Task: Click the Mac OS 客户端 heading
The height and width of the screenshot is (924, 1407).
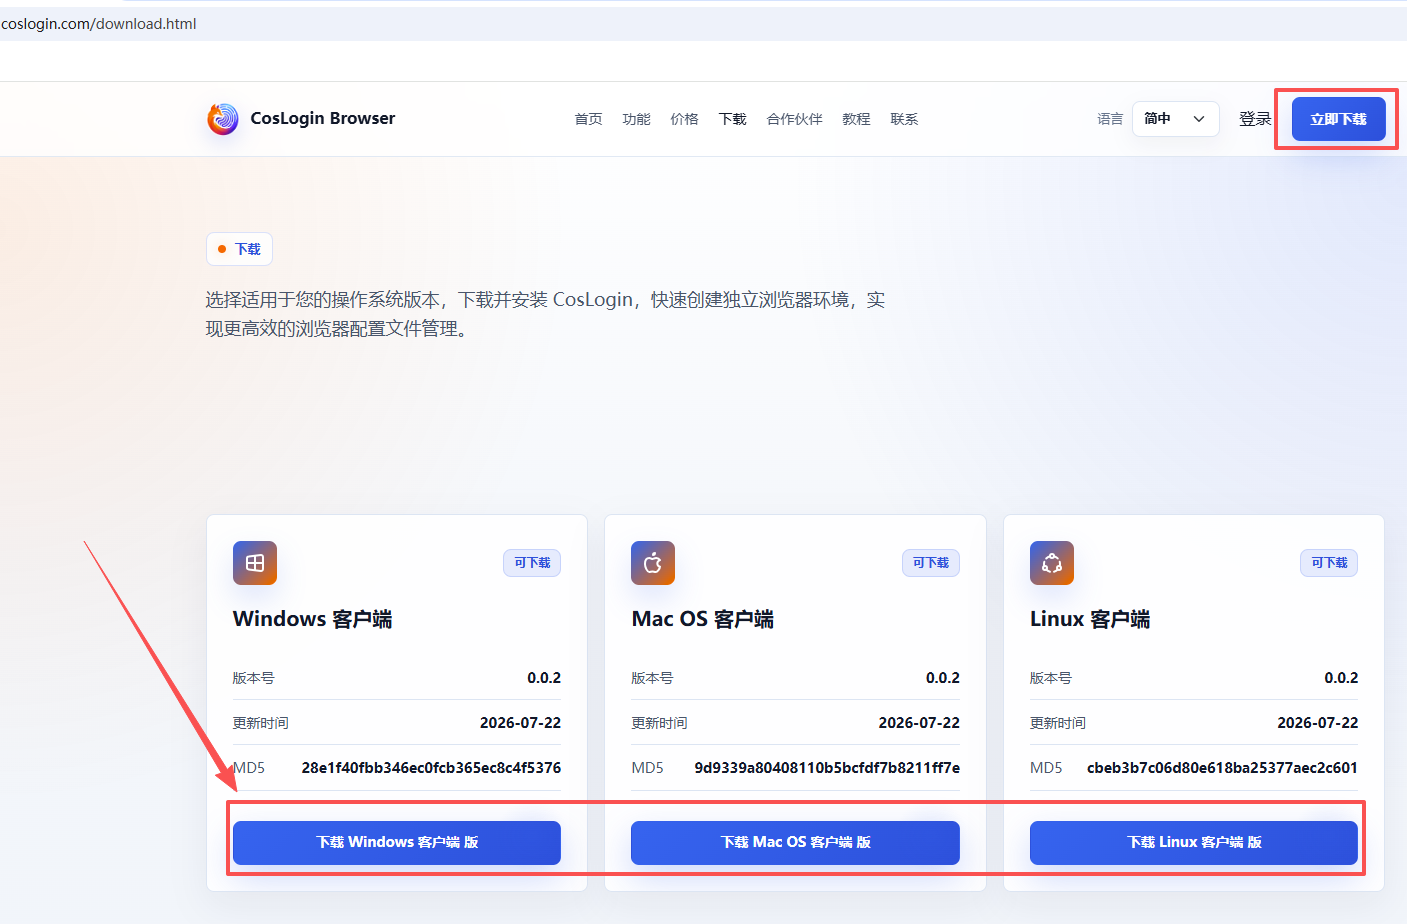Action: pos(702,619)
